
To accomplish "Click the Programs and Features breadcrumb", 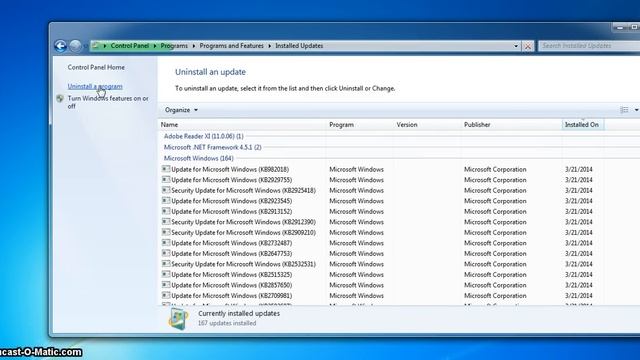I will (x=231, y=46).
